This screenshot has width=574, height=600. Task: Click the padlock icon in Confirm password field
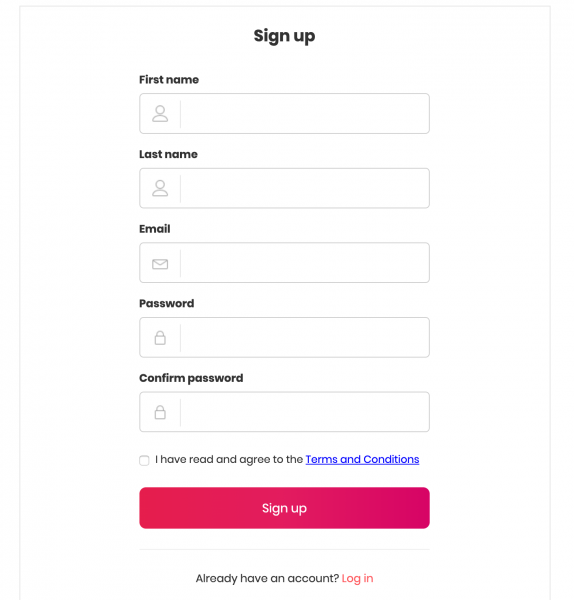click(160, 412)
